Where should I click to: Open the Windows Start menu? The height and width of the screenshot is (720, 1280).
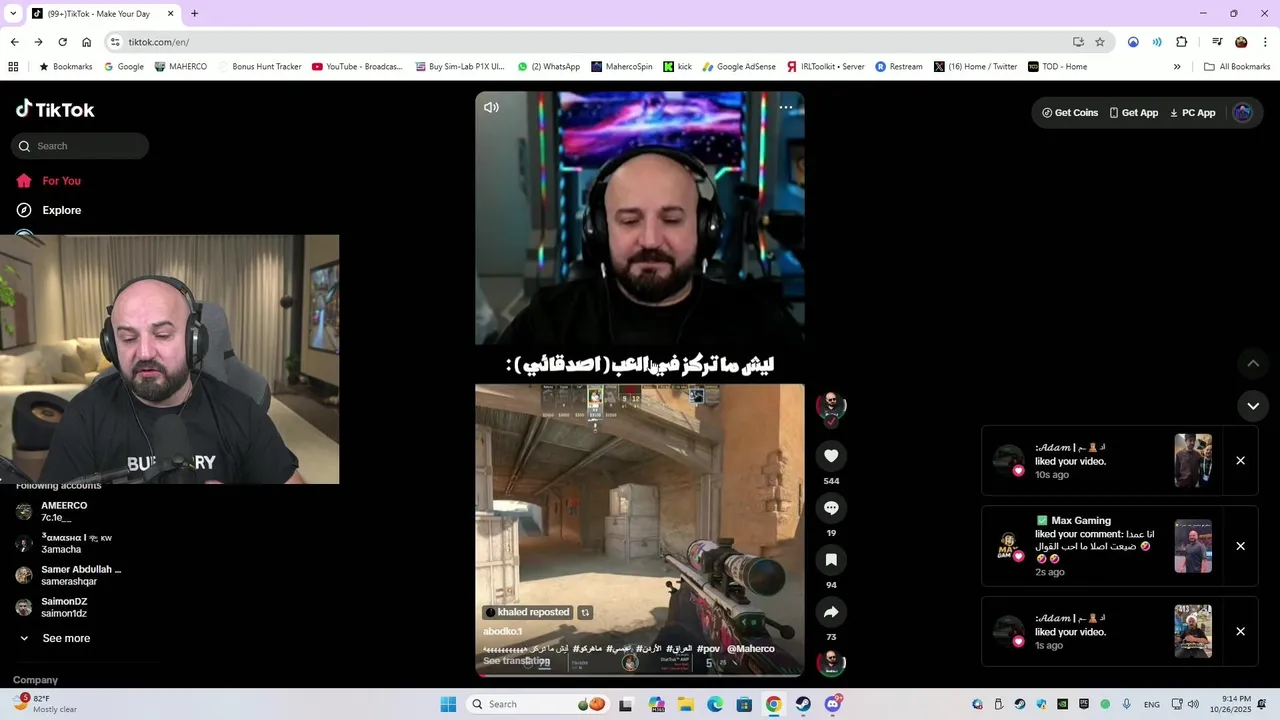tap(448, 704)
